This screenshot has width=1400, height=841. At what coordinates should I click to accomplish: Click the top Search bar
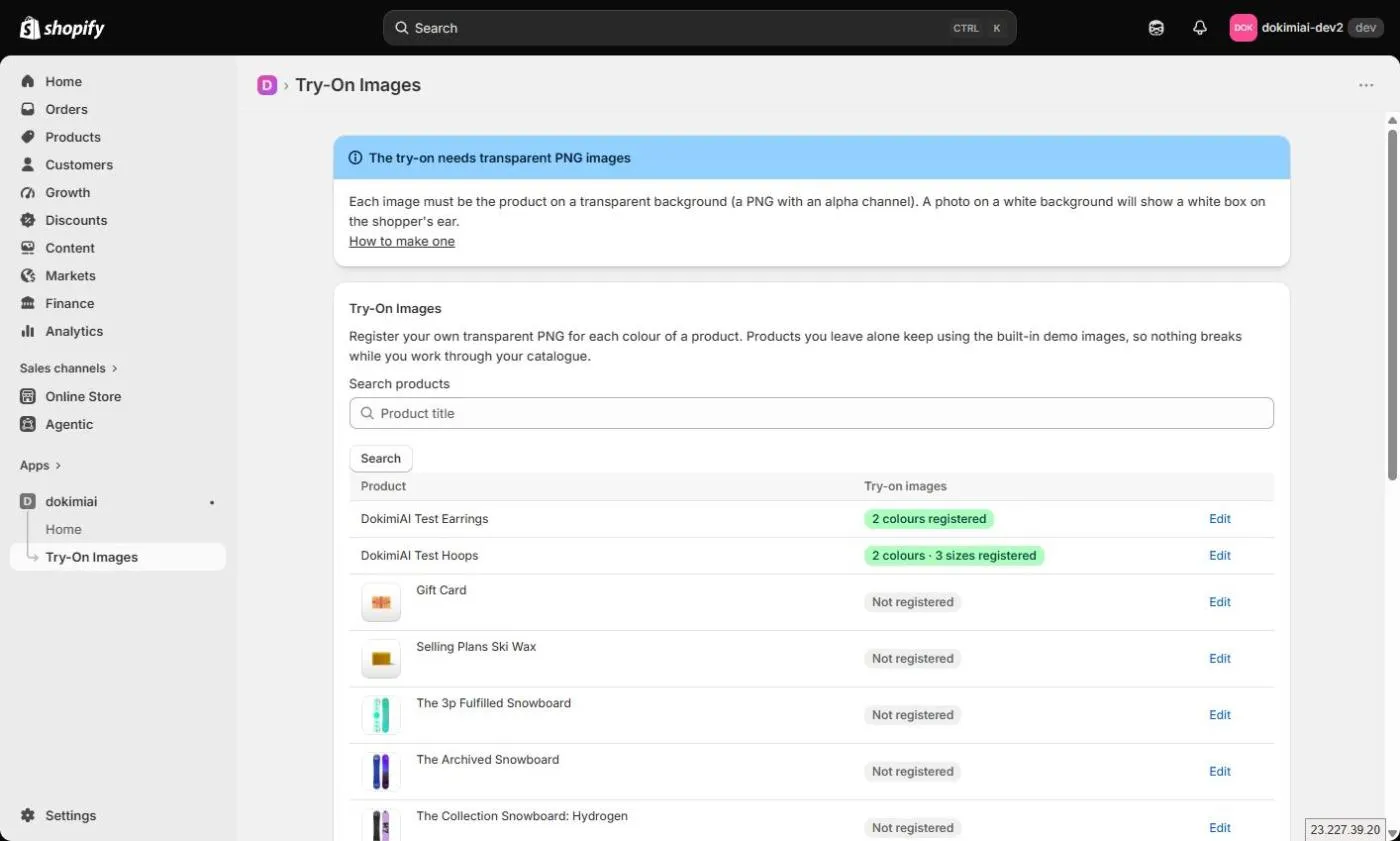pos(699,28)
